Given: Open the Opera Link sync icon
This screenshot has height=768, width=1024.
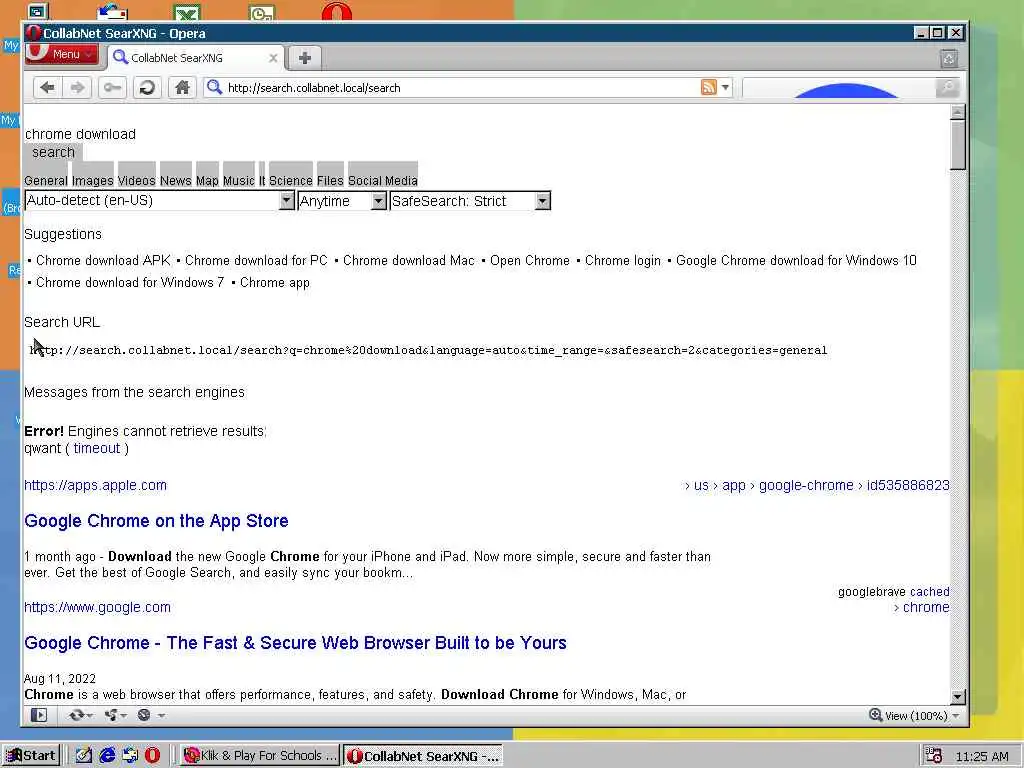Looking at the screenshot, I should (x=80, y=715).
